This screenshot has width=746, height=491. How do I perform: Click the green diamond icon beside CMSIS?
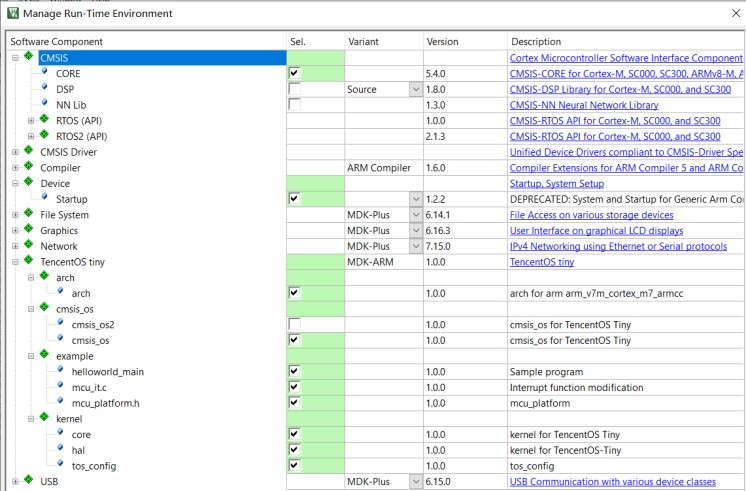tap(29, 56)
